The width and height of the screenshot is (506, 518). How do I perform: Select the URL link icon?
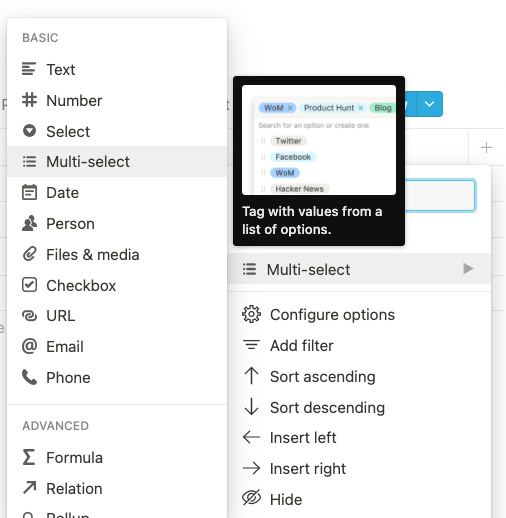[x=29, y=316]
